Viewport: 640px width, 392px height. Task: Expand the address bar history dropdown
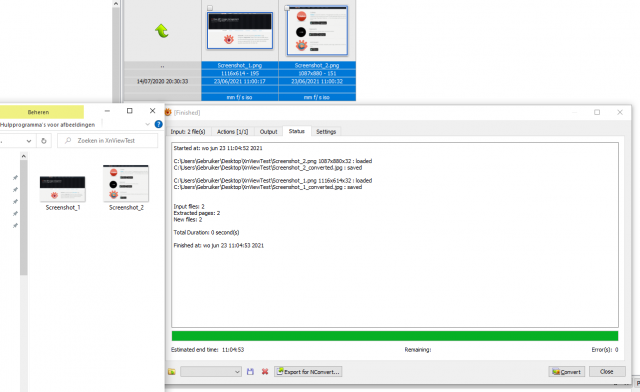click(x=29, y=141)
